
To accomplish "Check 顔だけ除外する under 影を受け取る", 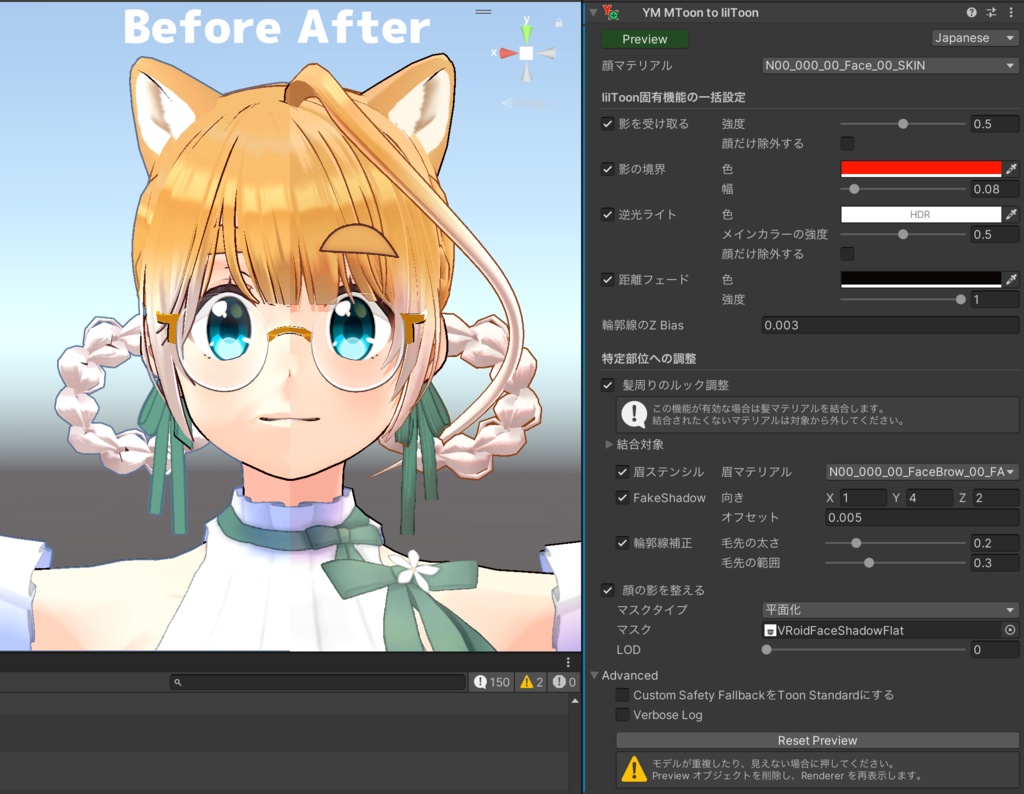I will [x=847, y=143].
